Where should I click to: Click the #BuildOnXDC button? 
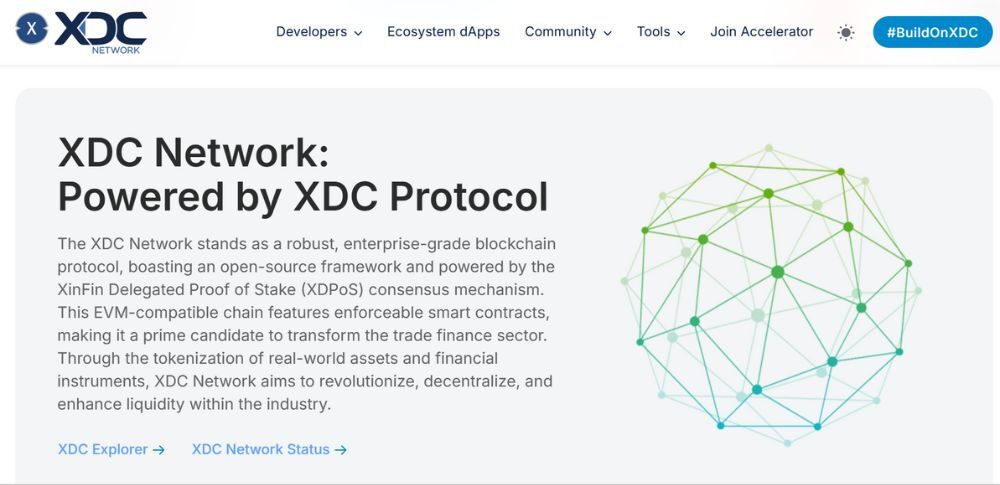[x=932, y=33]
